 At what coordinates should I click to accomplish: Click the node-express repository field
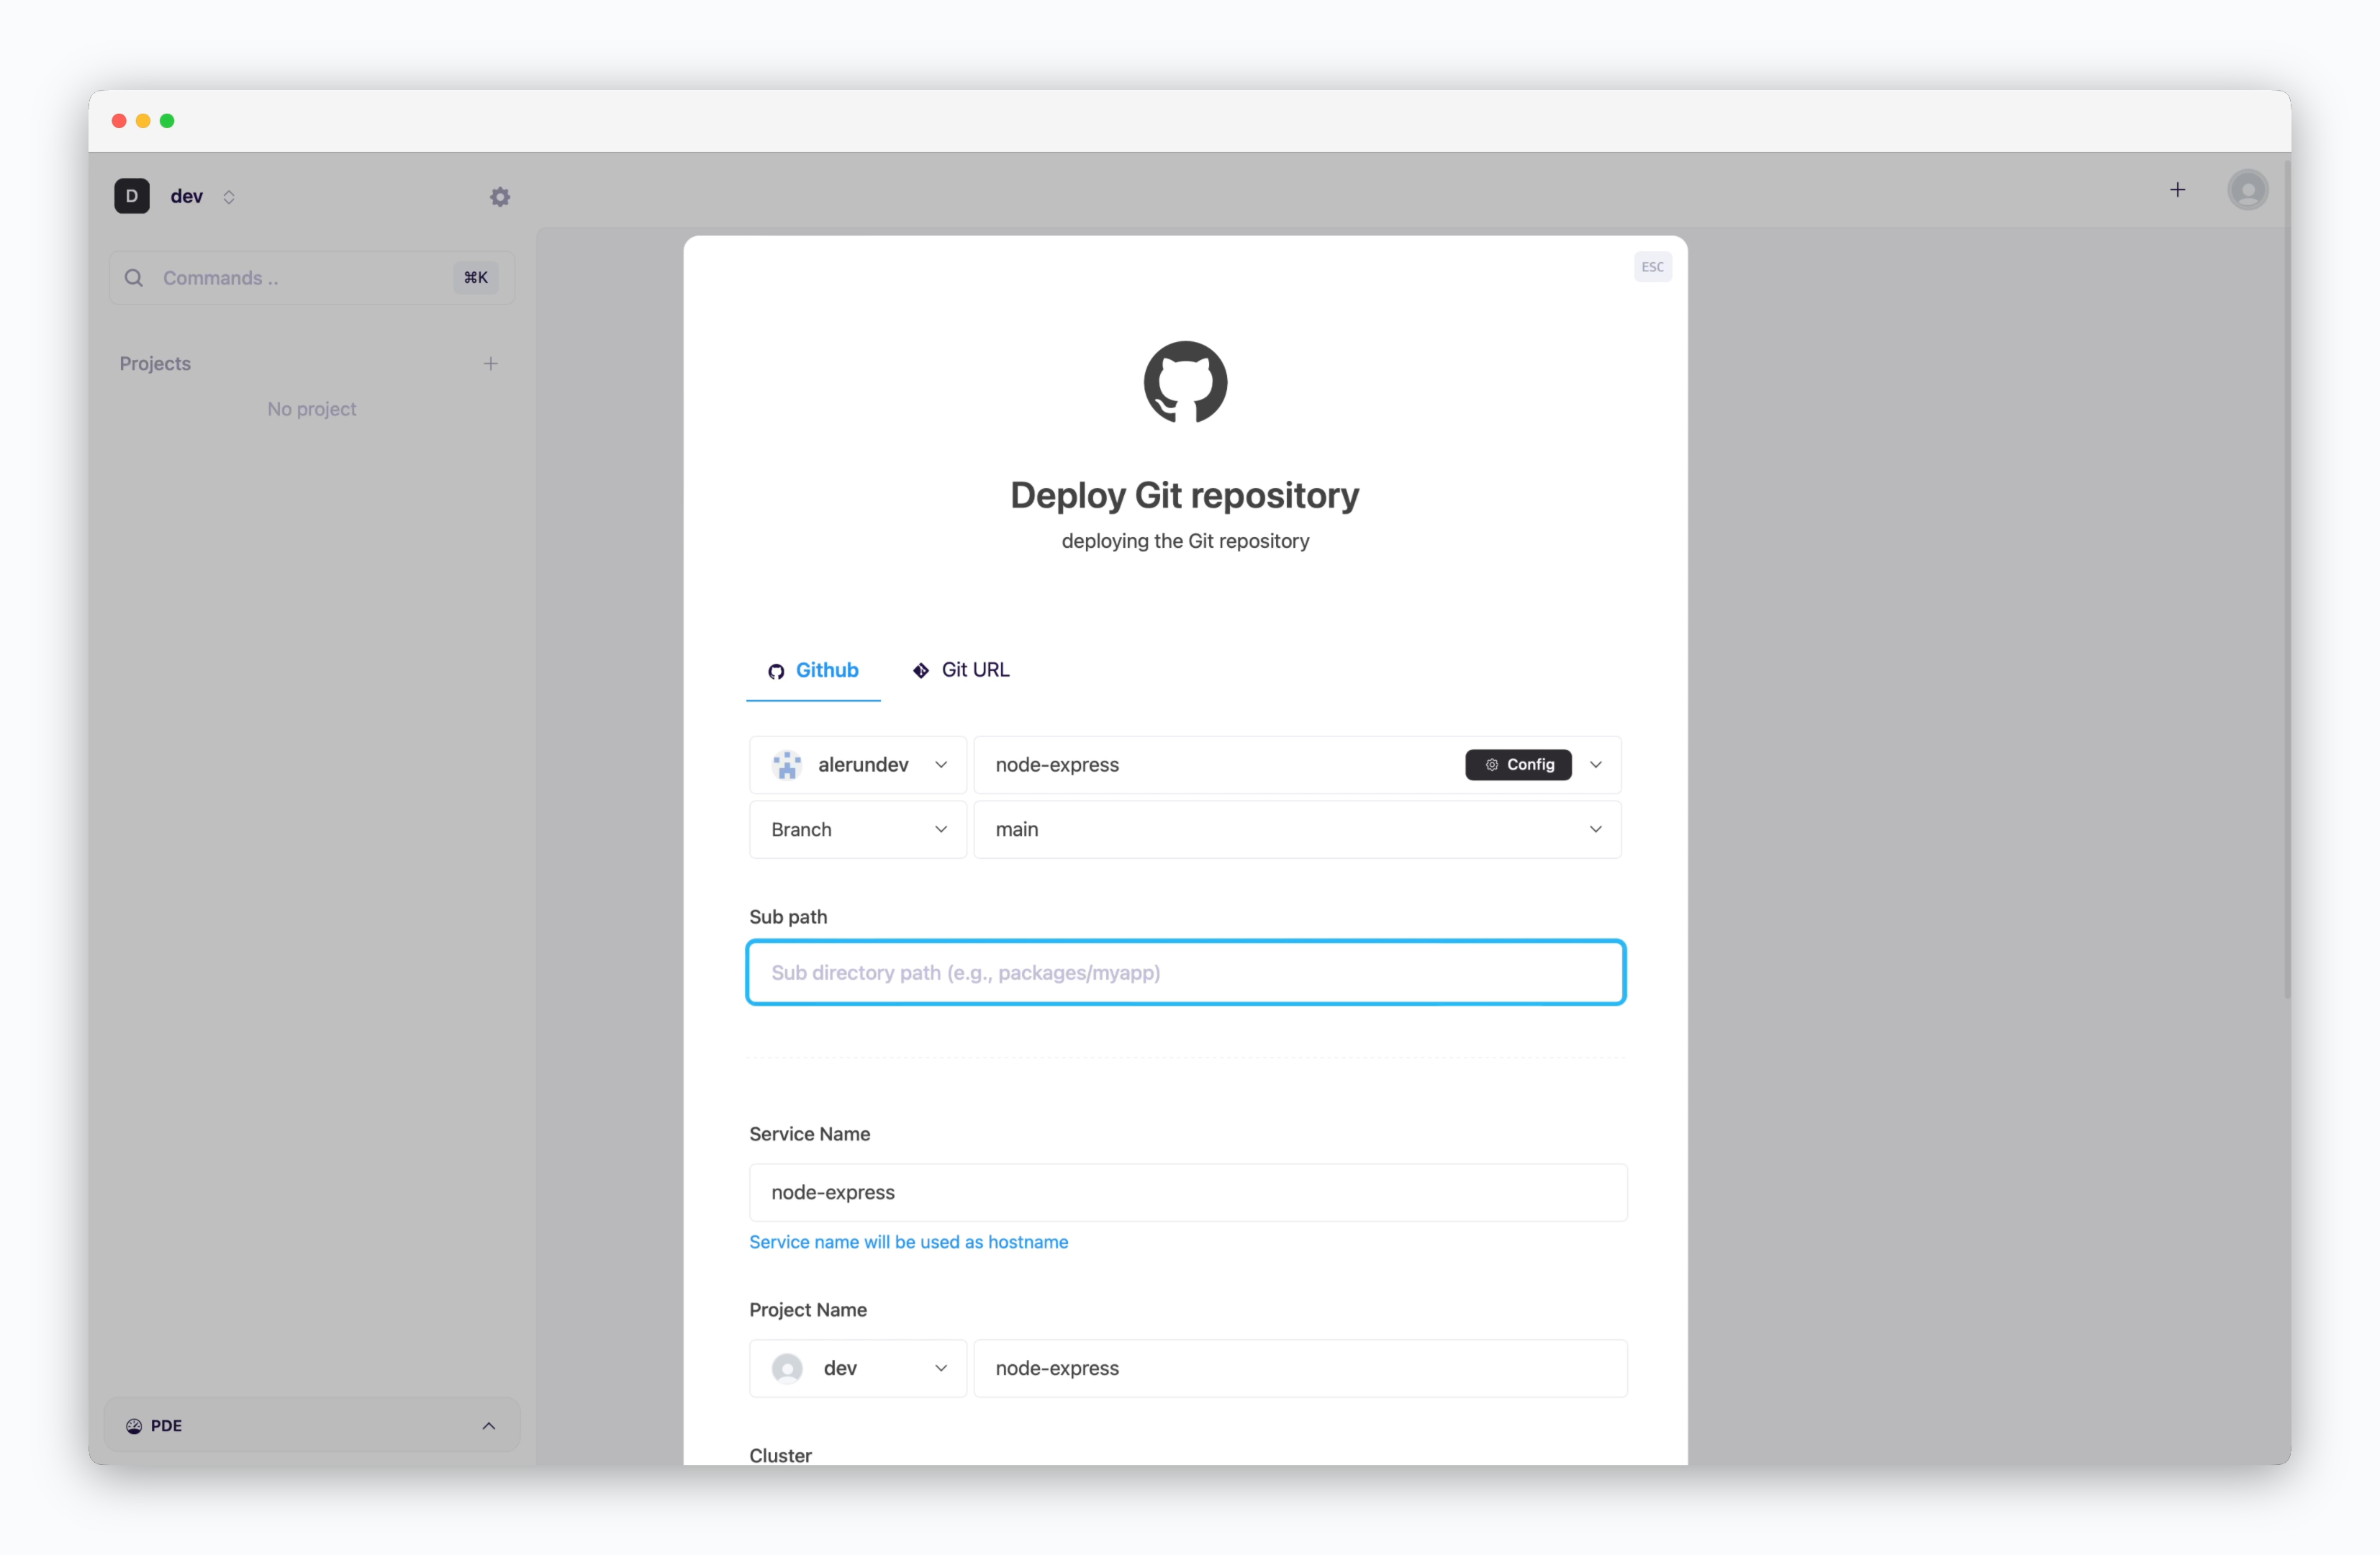pos(1298,765)
